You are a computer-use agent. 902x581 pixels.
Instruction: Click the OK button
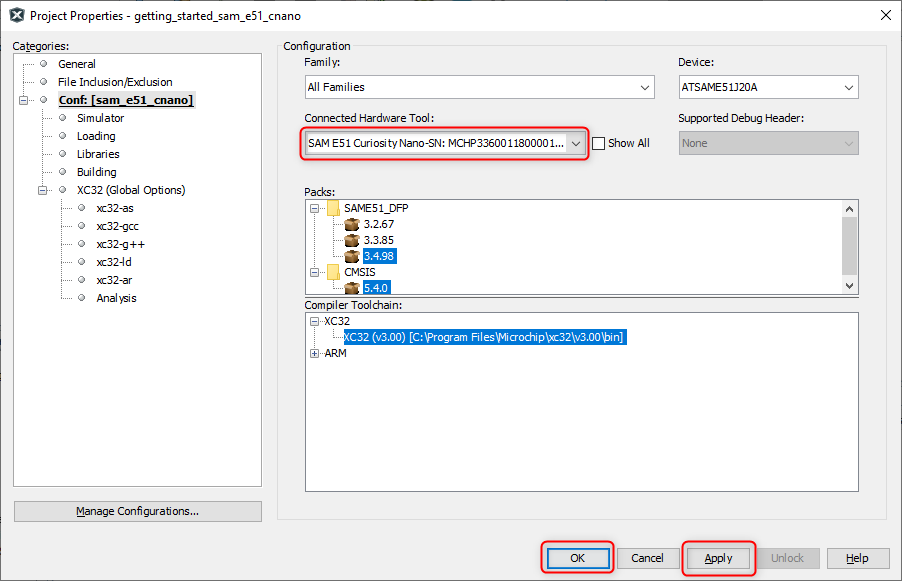click(x=577, y=558)
